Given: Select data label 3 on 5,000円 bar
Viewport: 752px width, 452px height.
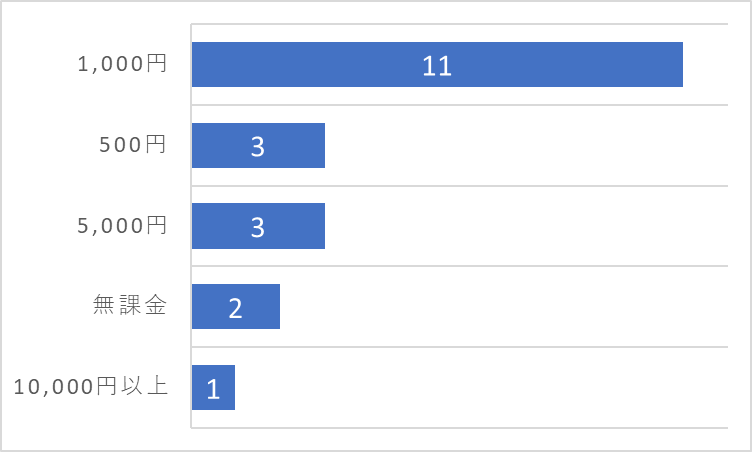Looking at the screenshot, I should (258, 227).
